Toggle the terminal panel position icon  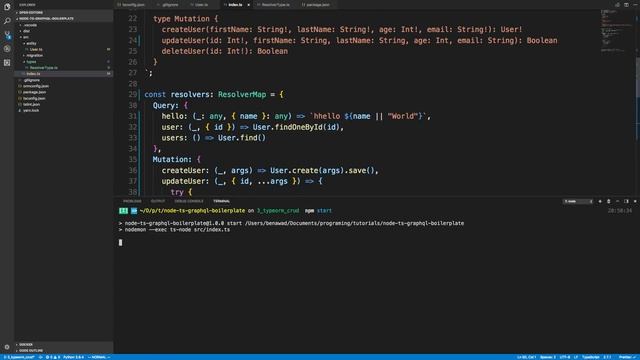point(626,201)
